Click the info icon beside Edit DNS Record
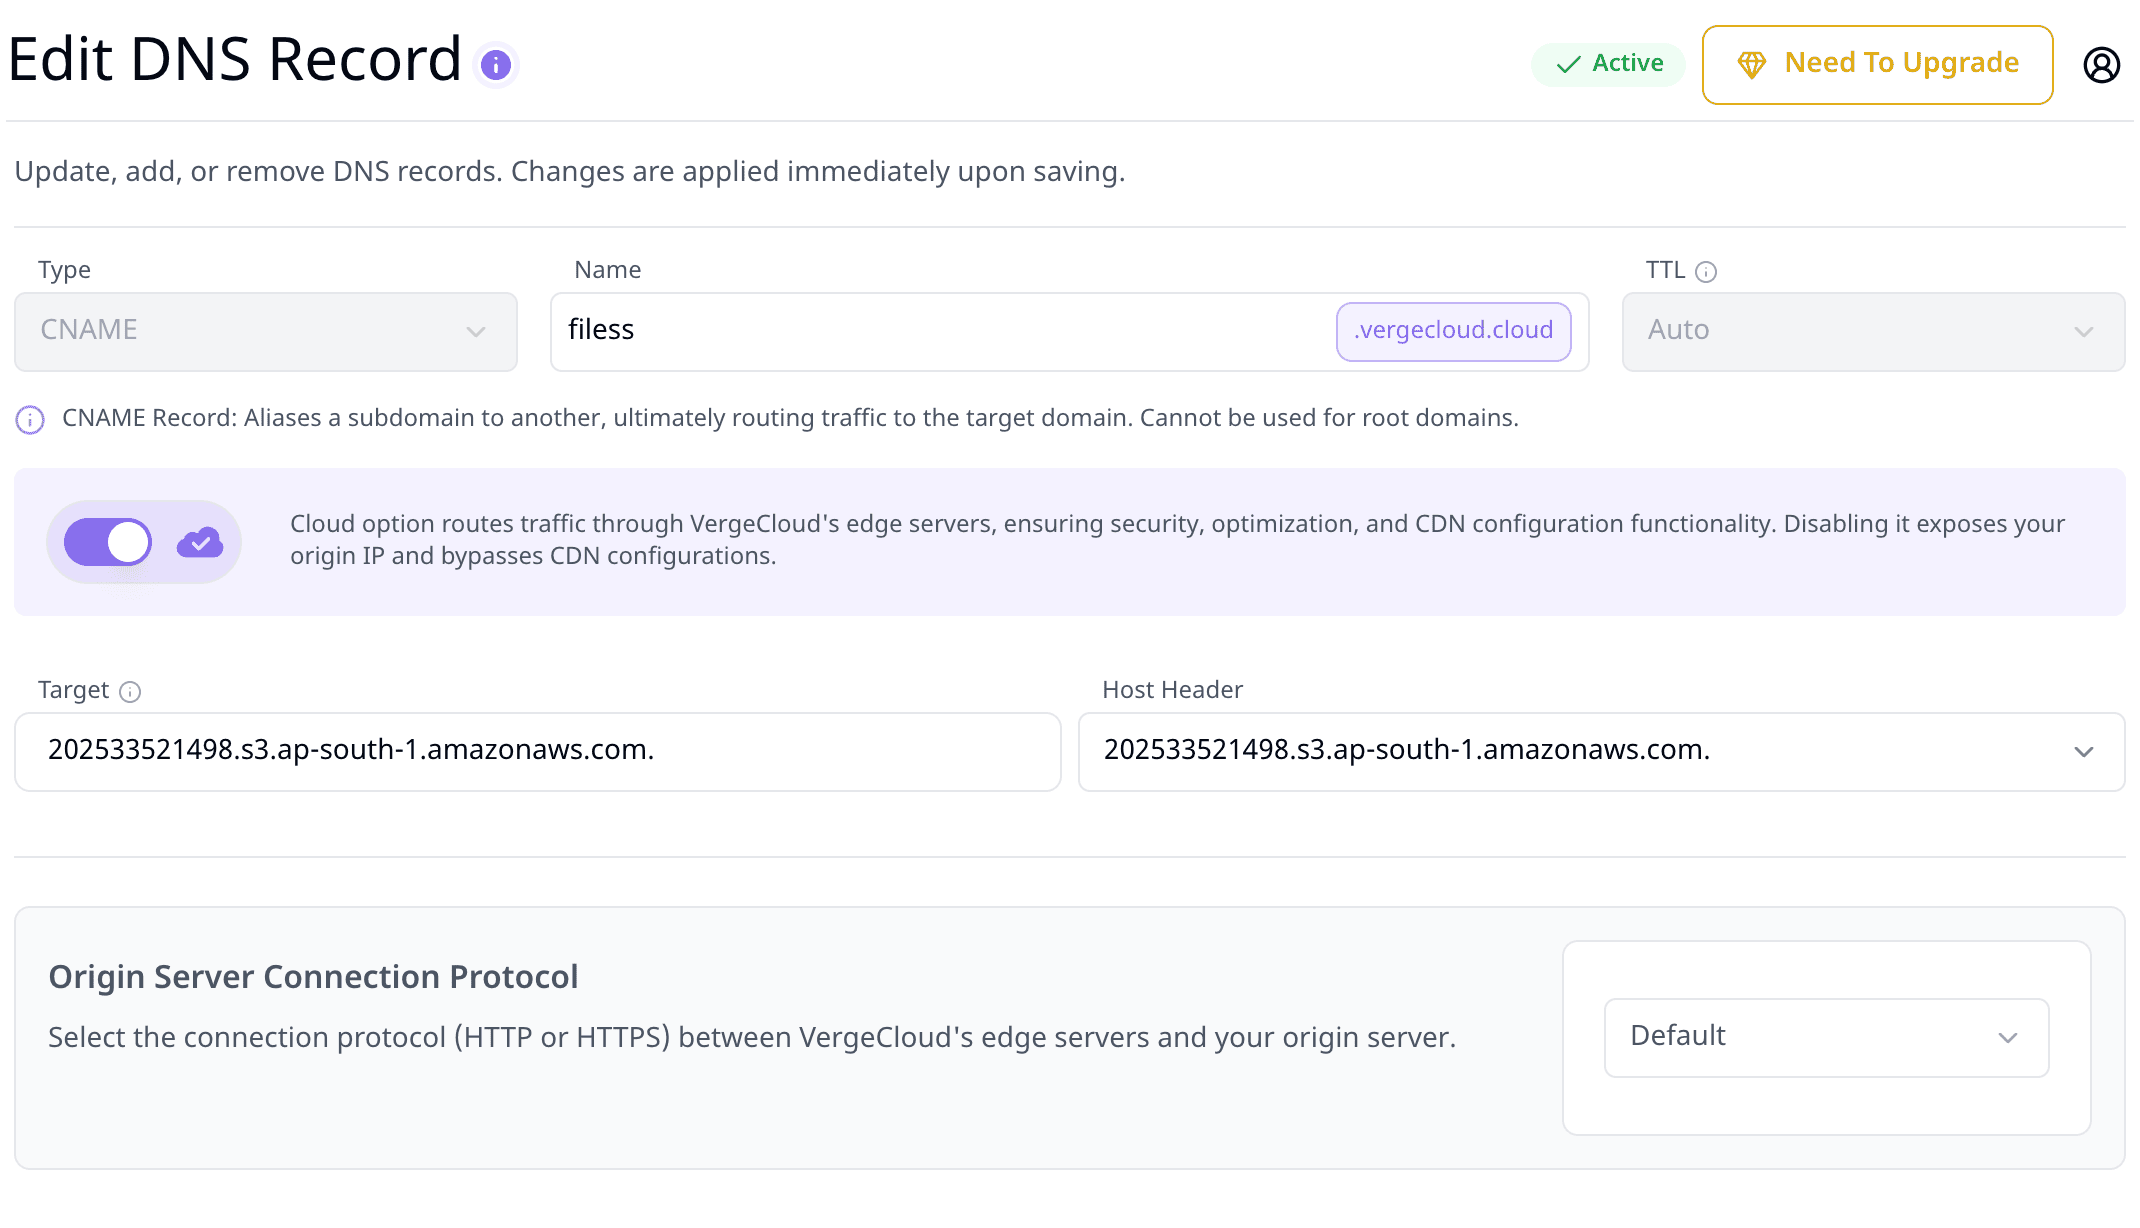 496,65
